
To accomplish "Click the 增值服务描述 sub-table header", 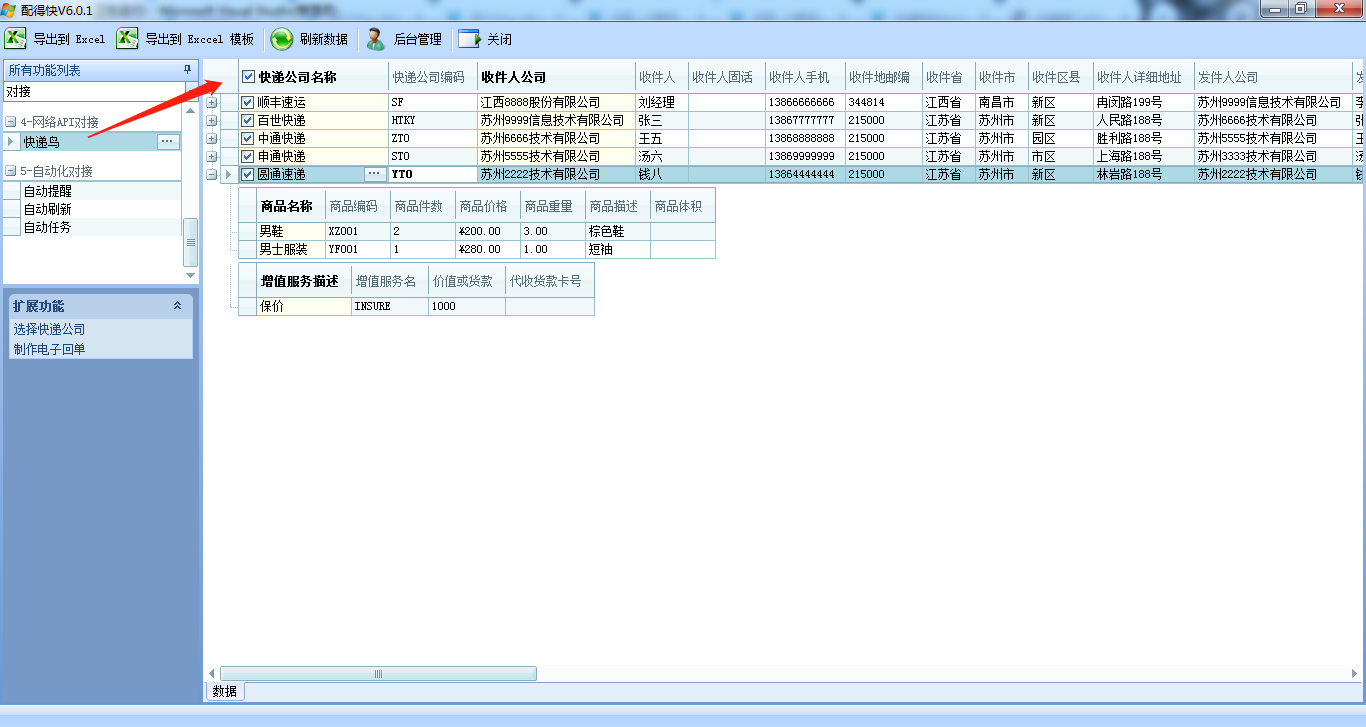I will pyautogui.click(x=304, y=281).
